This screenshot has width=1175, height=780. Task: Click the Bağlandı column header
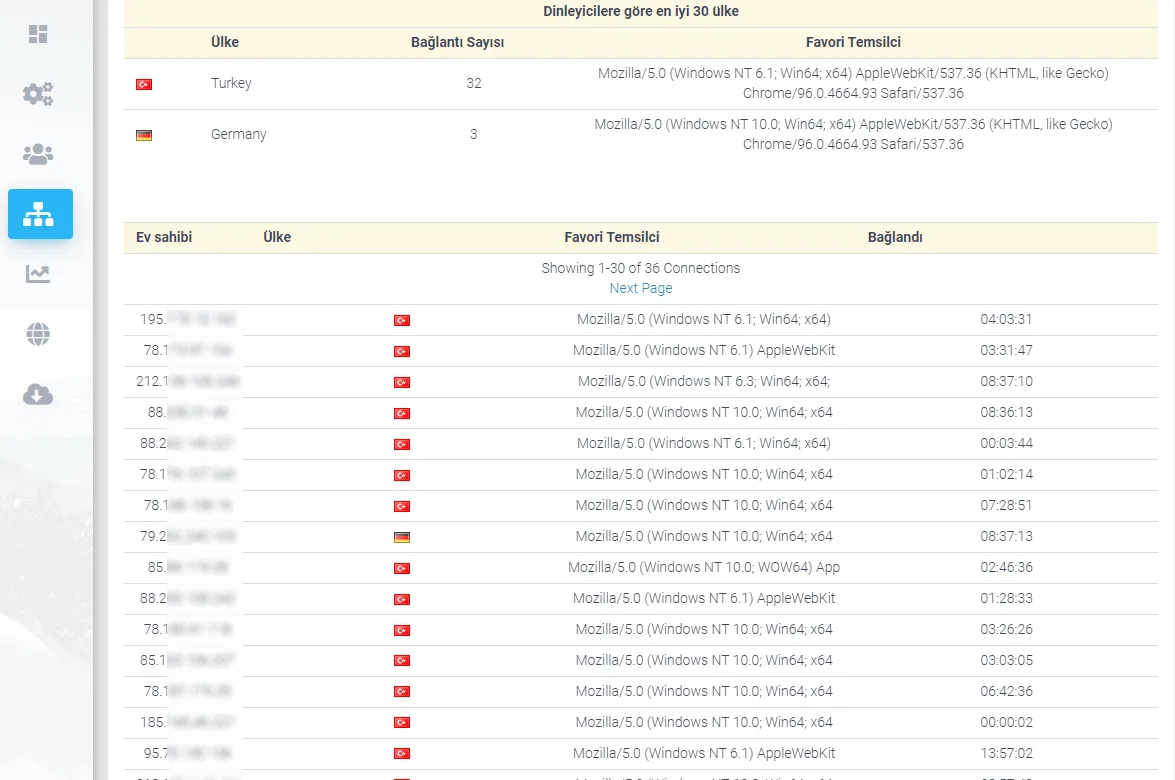click(895, 237)
